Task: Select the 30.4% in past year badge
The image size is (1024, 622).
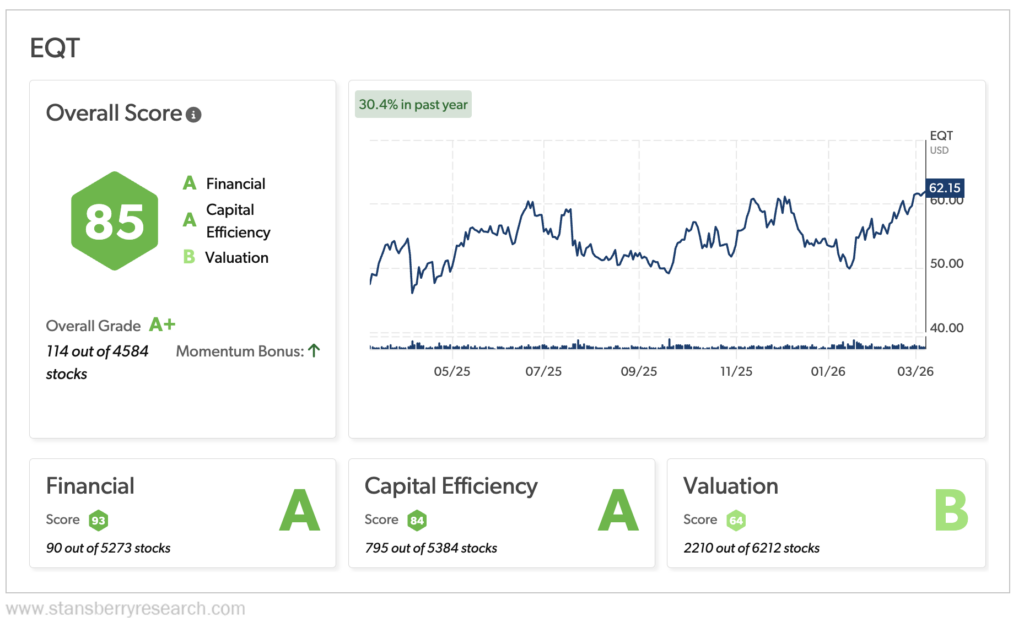Action: coord(413,105)
